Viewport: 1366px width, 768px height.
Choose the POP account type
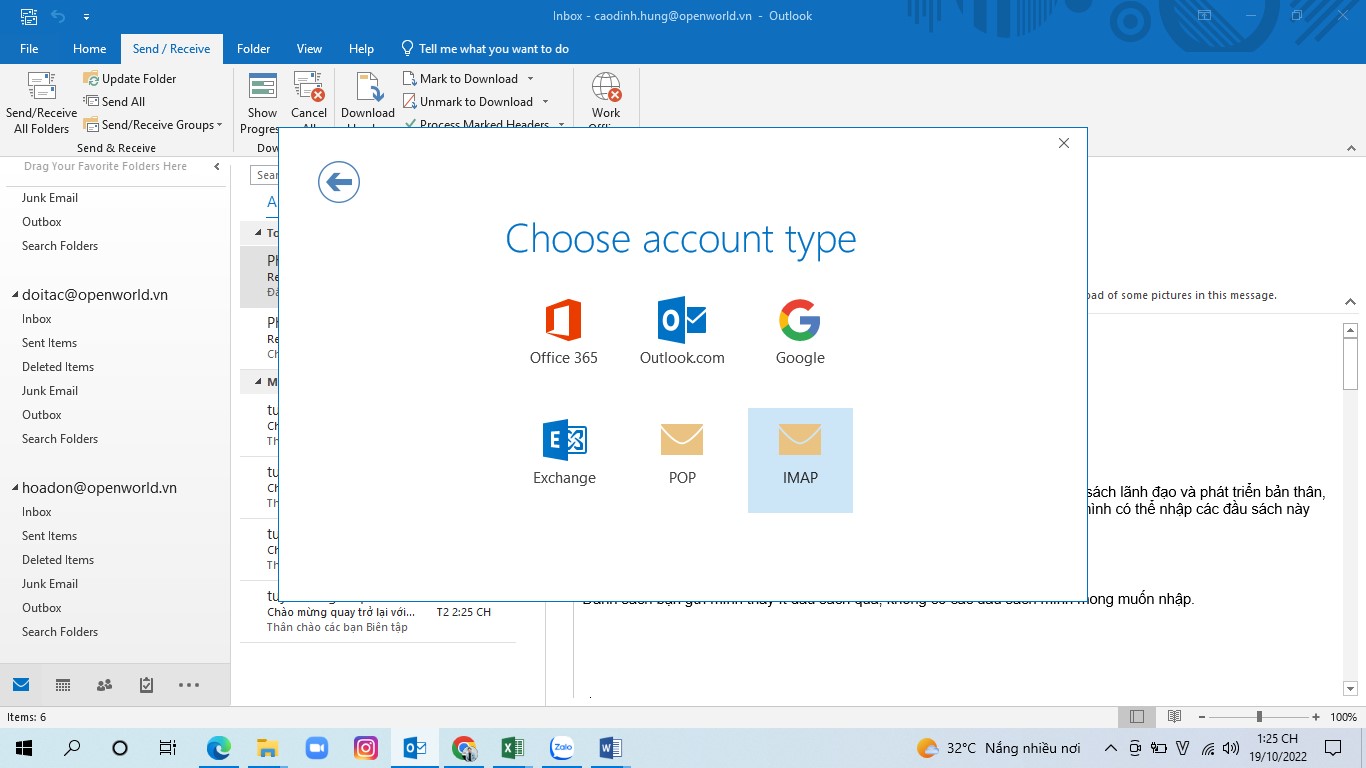pyautogui.click(x=682, y=453)
